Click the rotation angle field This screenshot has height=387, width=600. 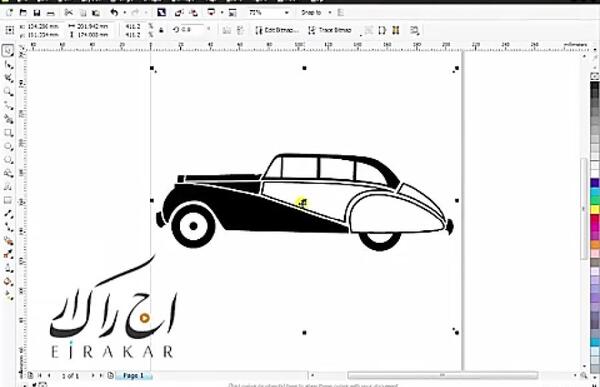tap(192, 29)
